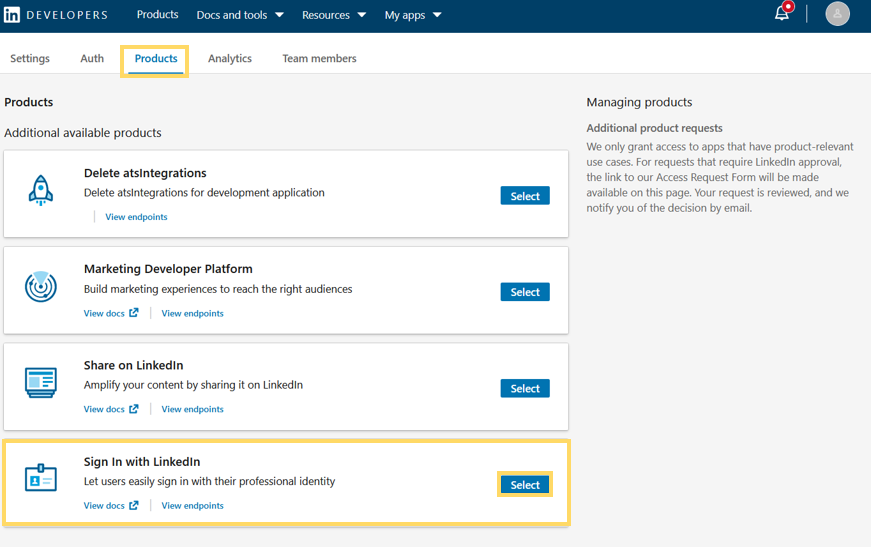871x547 pixels.
Task: View endpoints for Marketing Developer Platform
Action: coord(193,313)
